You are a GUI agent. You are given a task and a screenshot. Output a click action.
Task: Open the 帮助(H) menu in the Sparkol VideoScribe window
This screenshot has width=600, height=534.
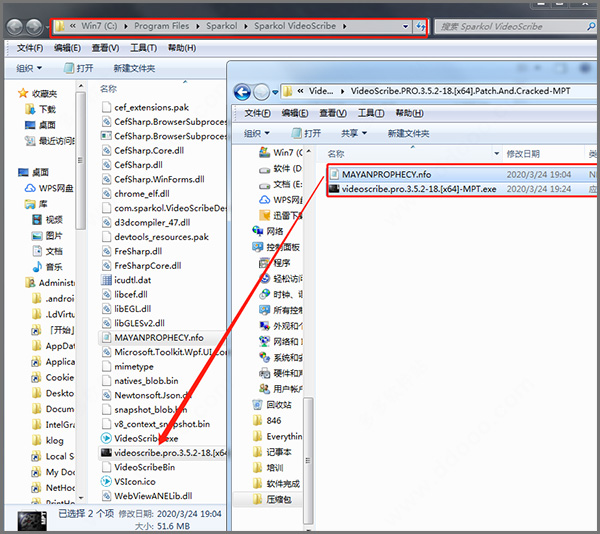[x=182, y=48]
